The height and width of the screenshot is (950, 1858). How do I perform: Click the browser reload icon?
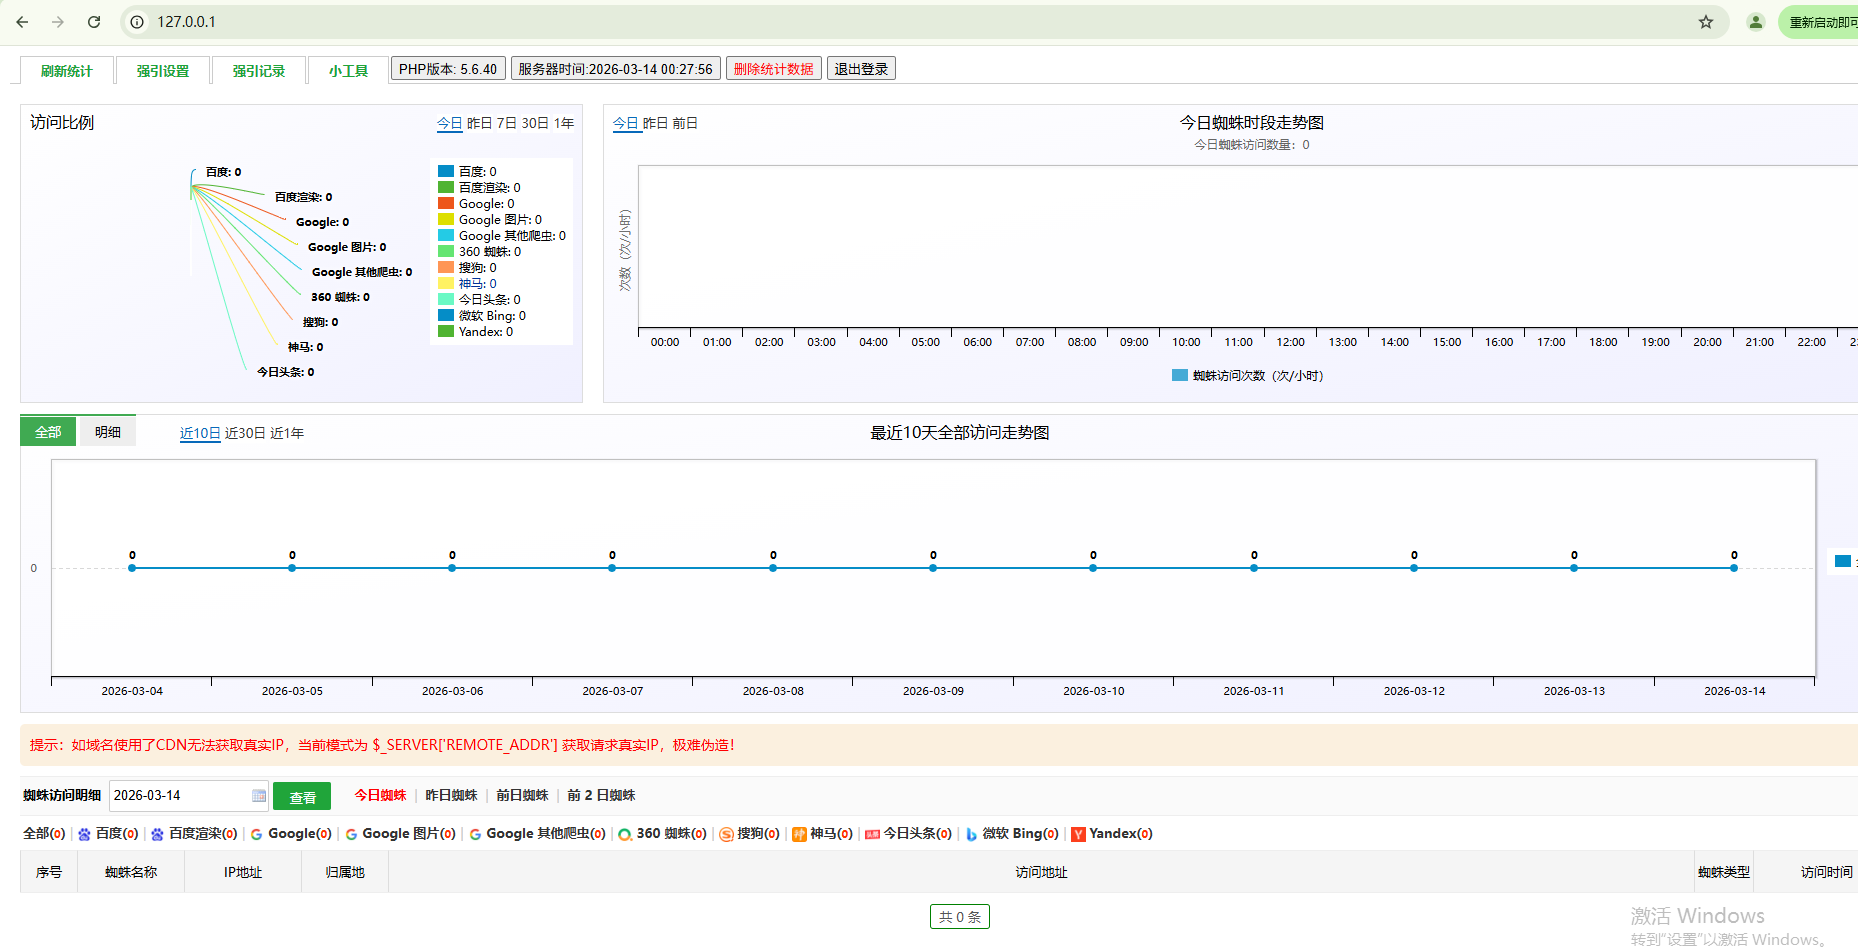pyautogui.click(x=94, y=22)
